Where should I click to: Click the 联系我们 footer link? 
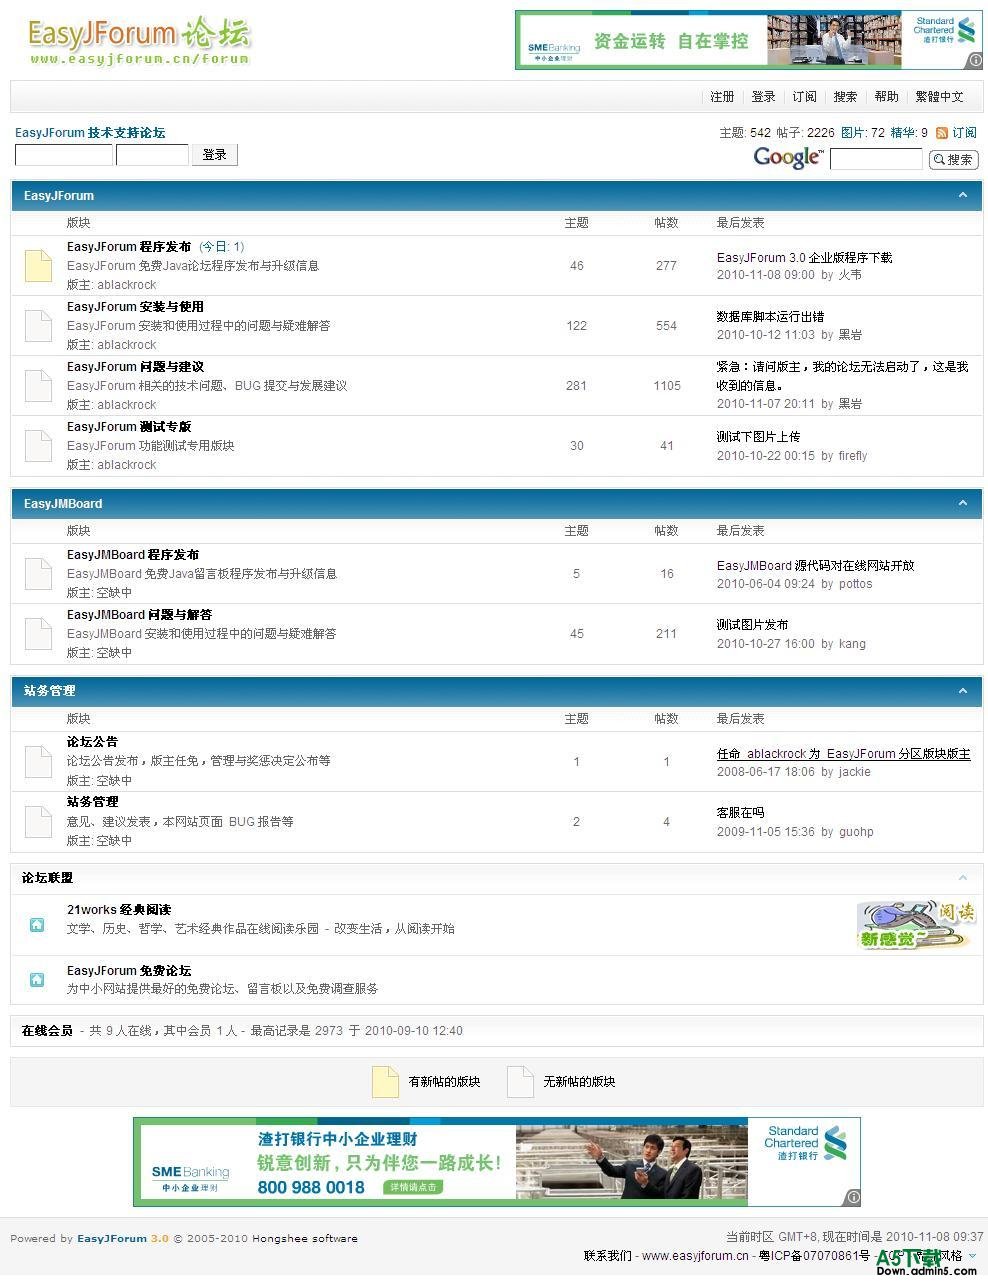608,1256
